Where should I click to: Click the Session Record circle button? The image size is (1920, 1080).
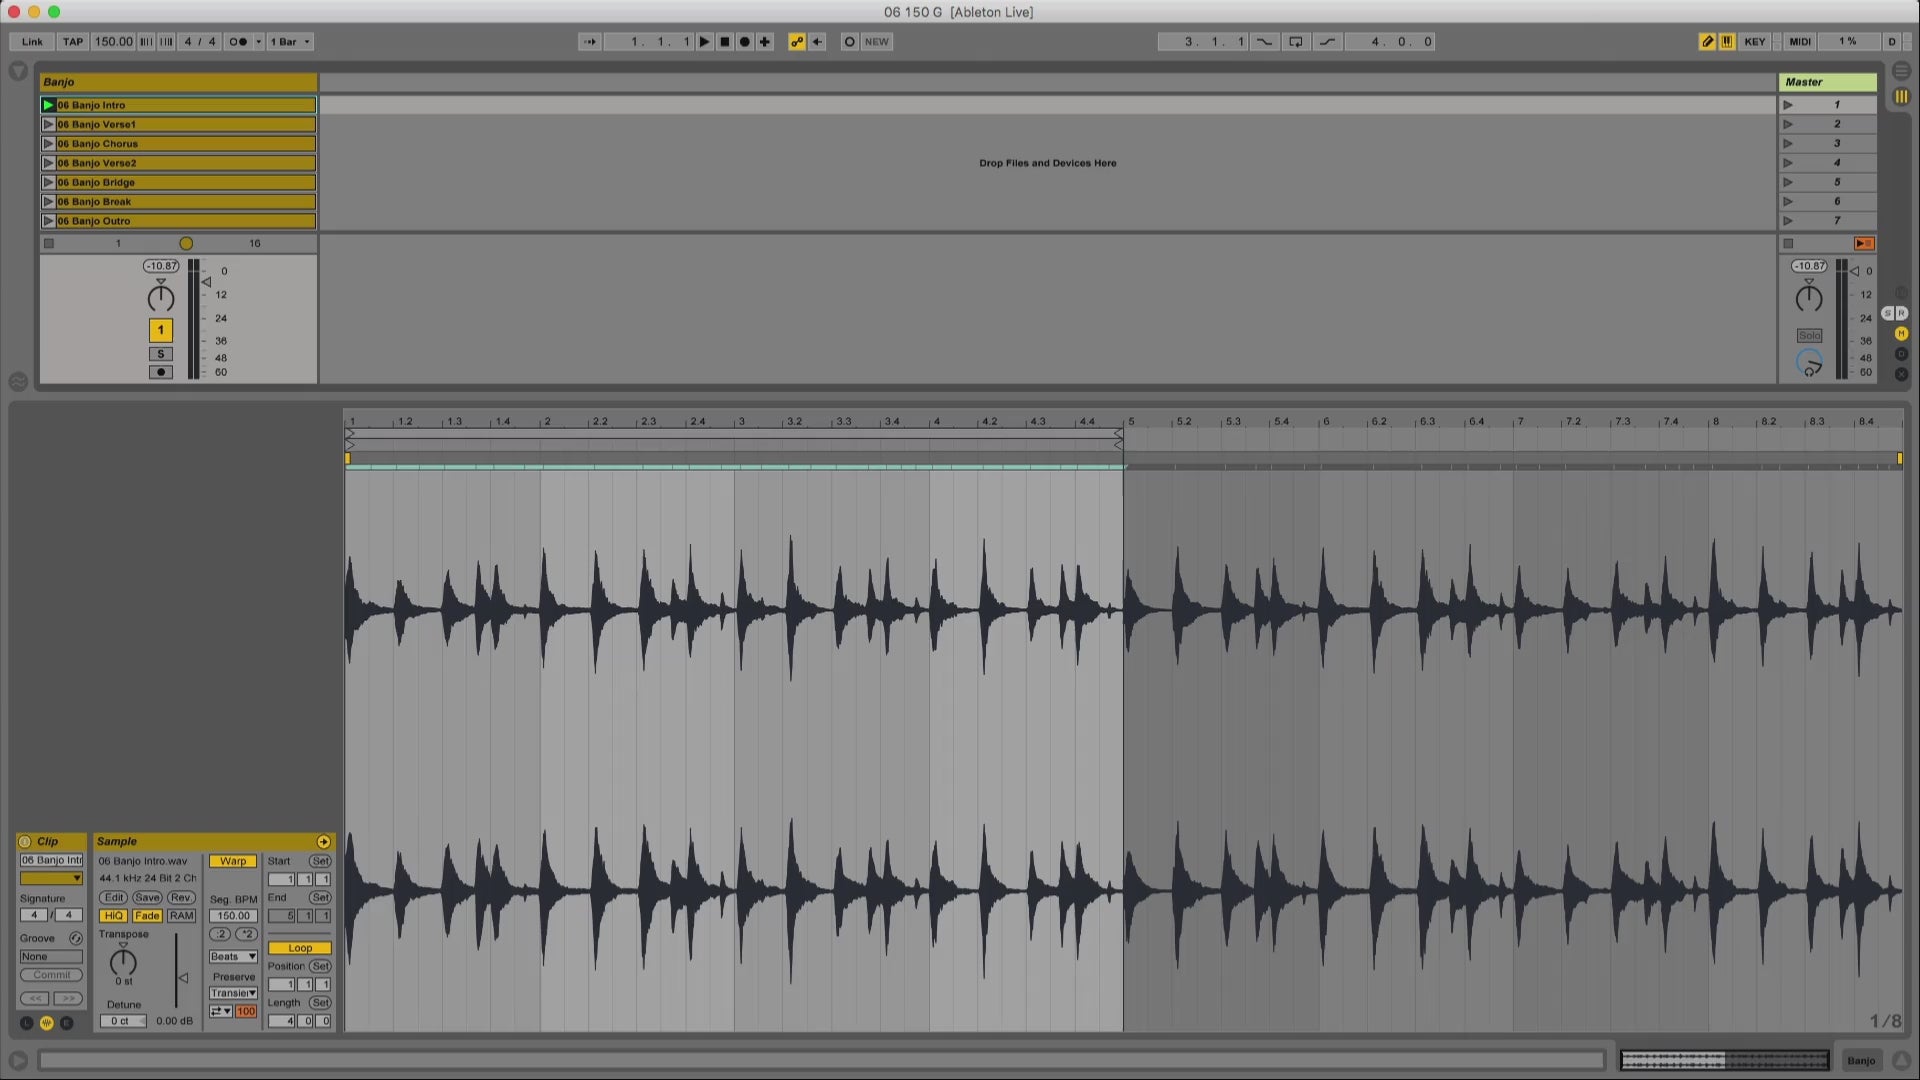pos(849,42)
